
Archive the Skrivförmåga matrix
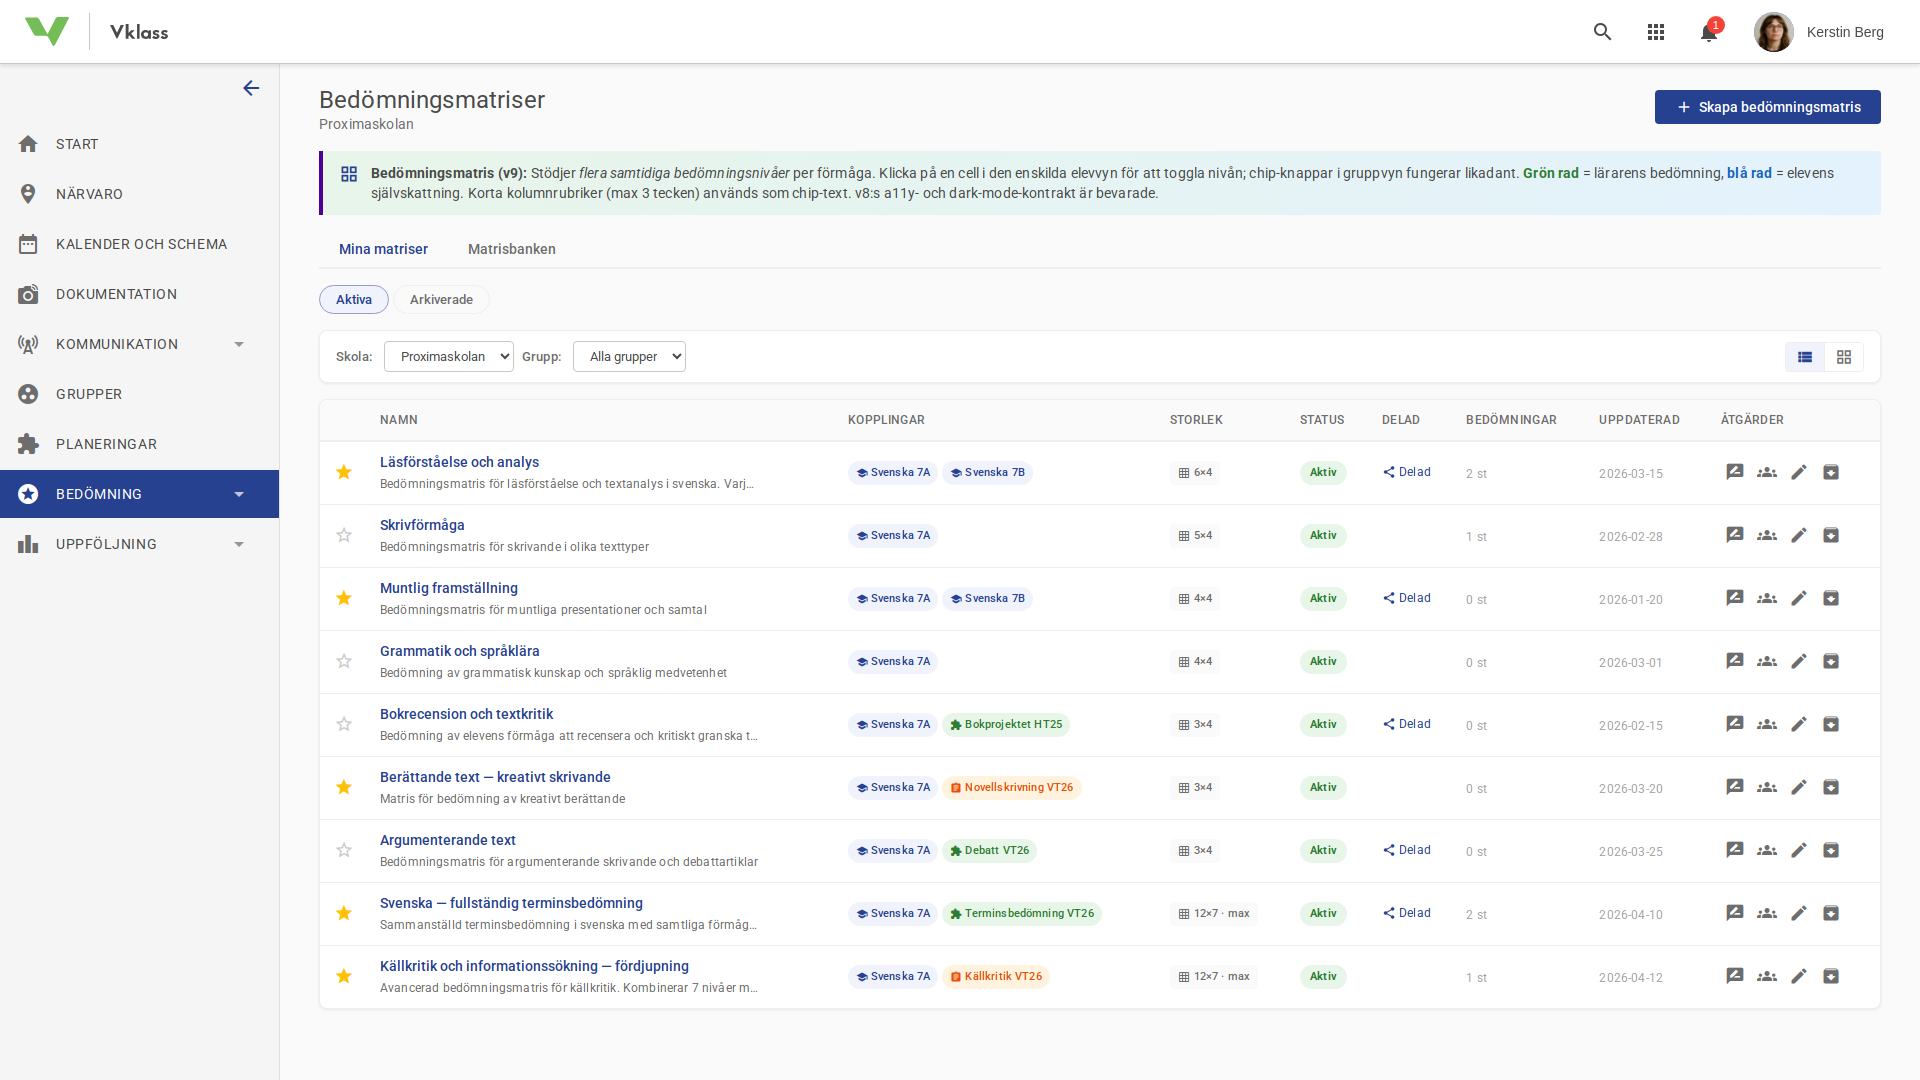[x=1831, y=535]
